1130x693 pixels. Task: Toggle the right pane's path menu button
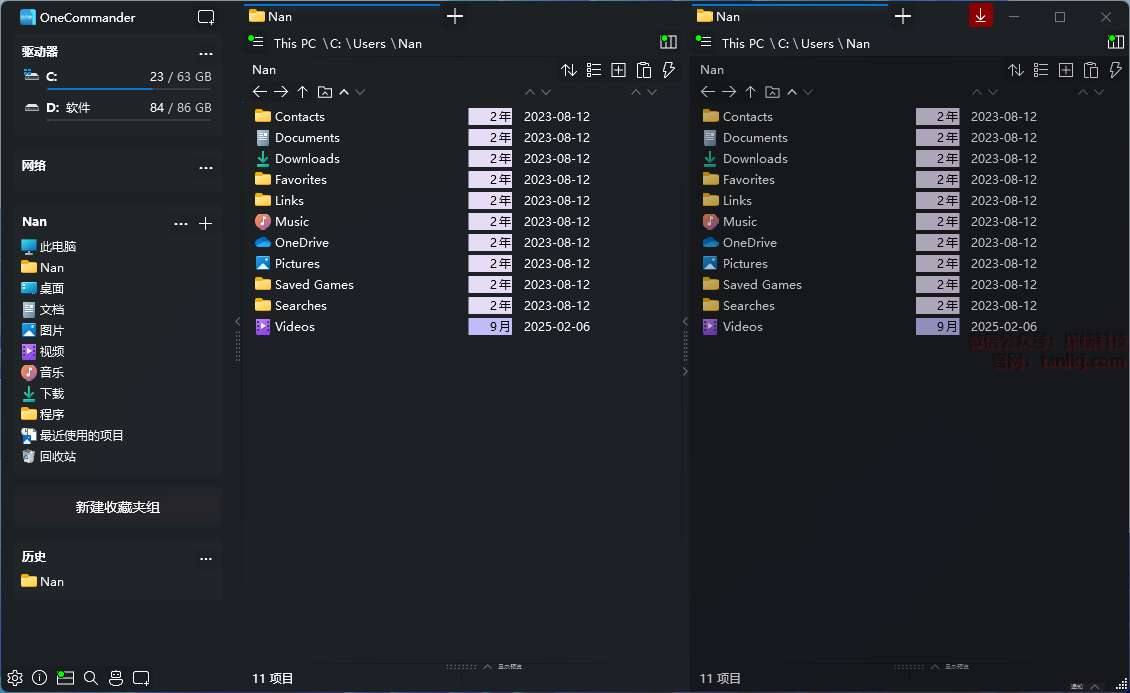704,42
